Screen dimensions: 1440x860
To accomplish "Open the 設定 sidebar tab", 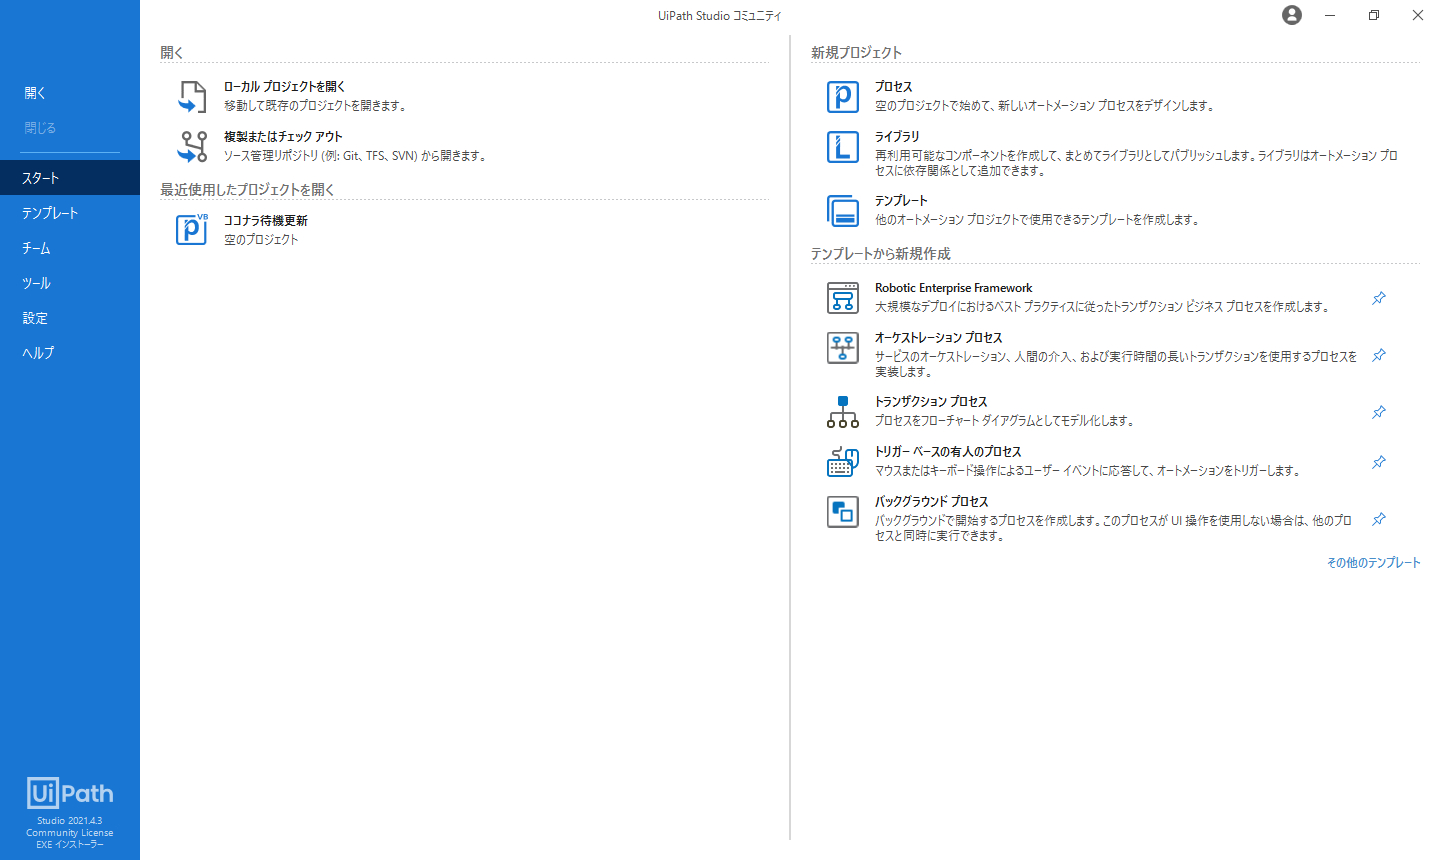I will (70, 318).
